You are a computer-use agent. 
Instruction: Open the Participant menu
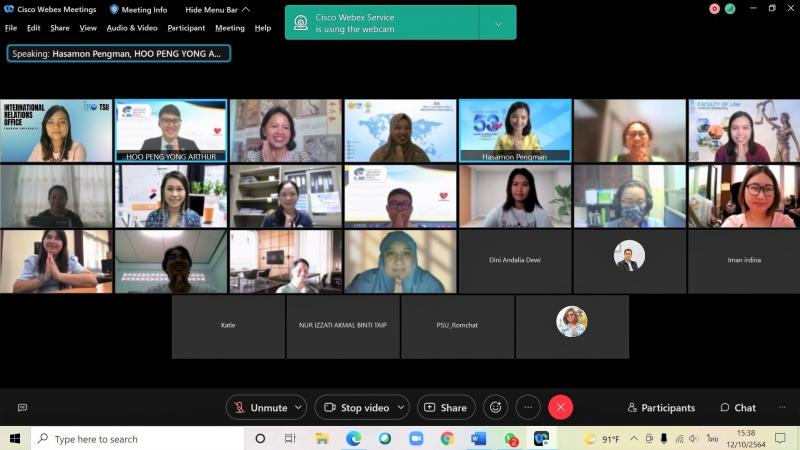click(x=186, y=28)
